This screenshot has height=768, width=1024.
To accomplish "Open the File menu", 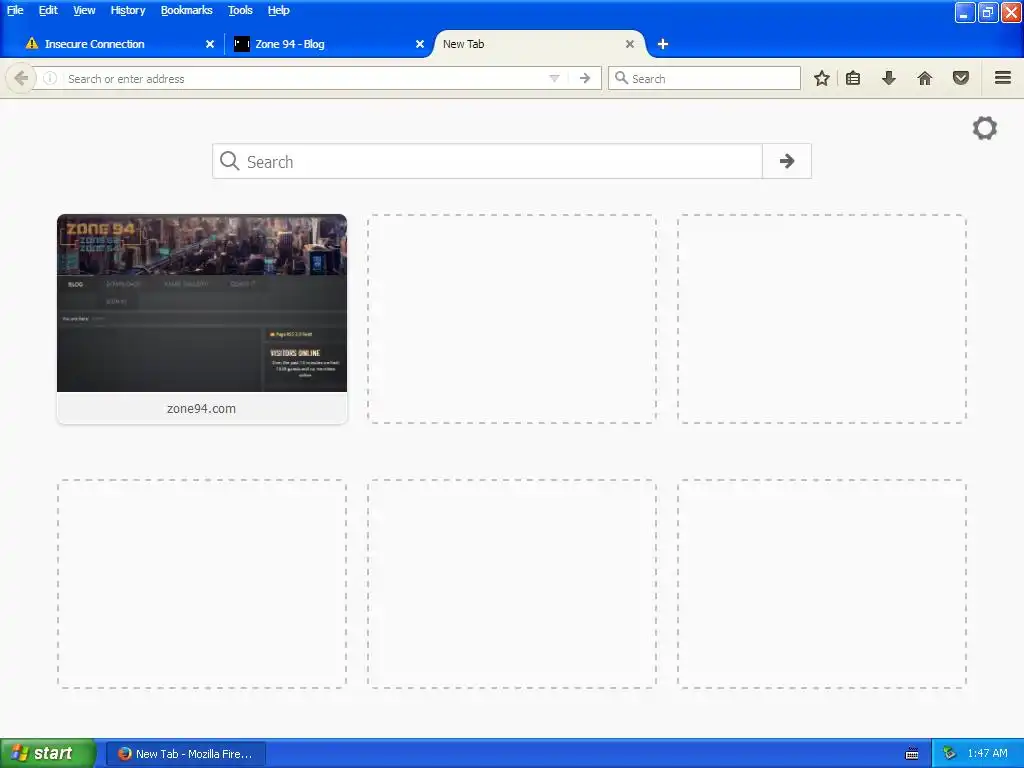I will click(x=15, y=10).
